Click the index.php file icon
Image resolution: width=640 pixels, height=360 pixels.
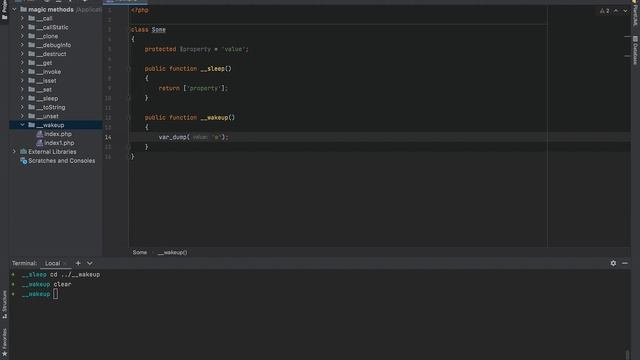(40, 134)
